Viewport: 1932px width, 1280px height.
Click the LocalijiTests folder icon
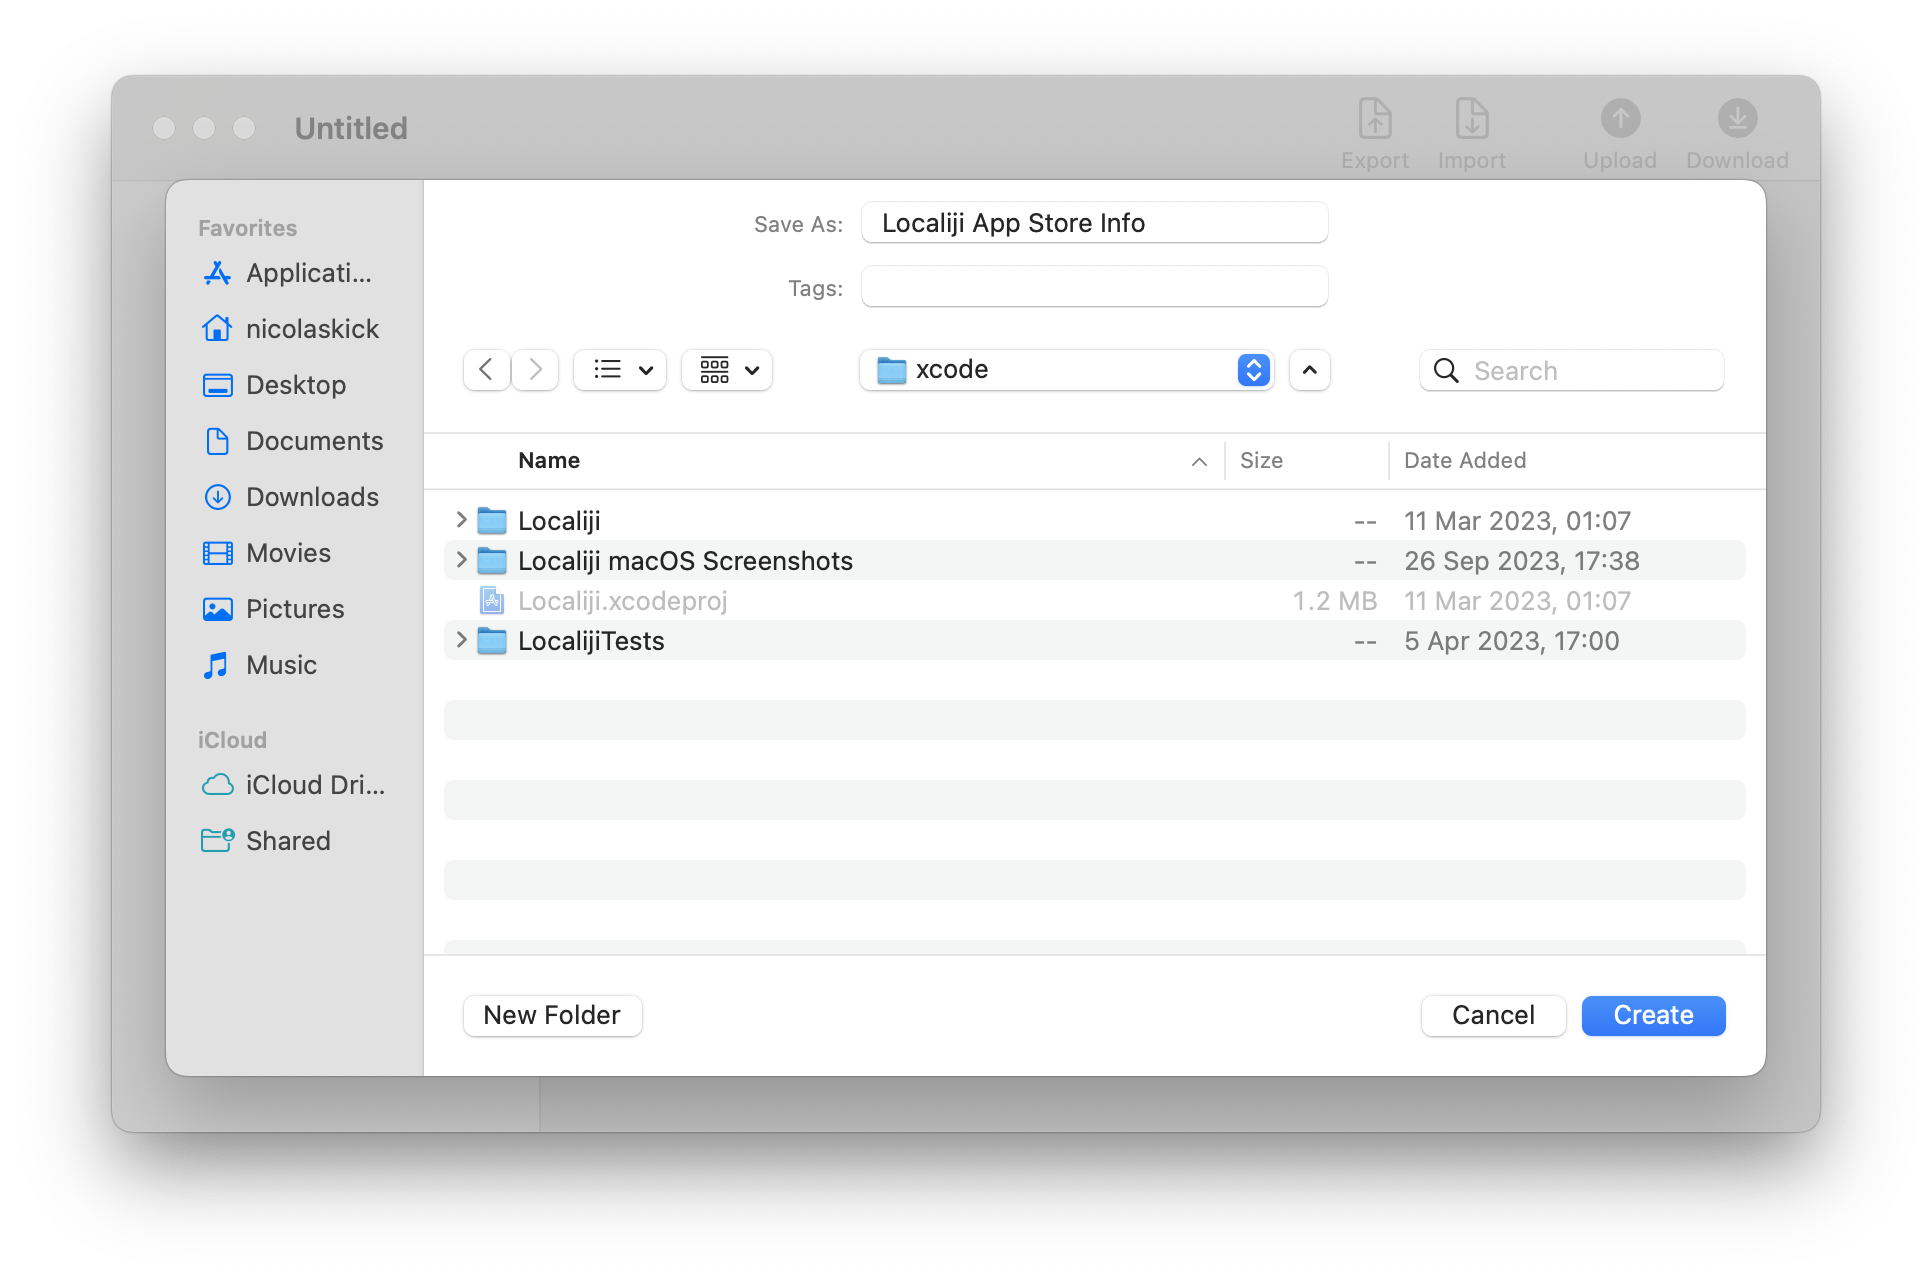[491, 640]
